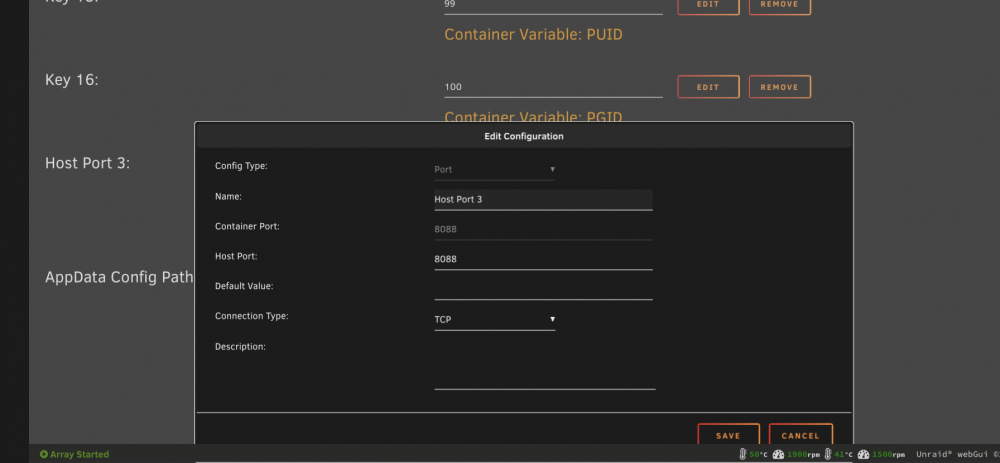Click Edit next to the value 99
1000x463 pixels.
pyautogui.click(x=708, y=5)
